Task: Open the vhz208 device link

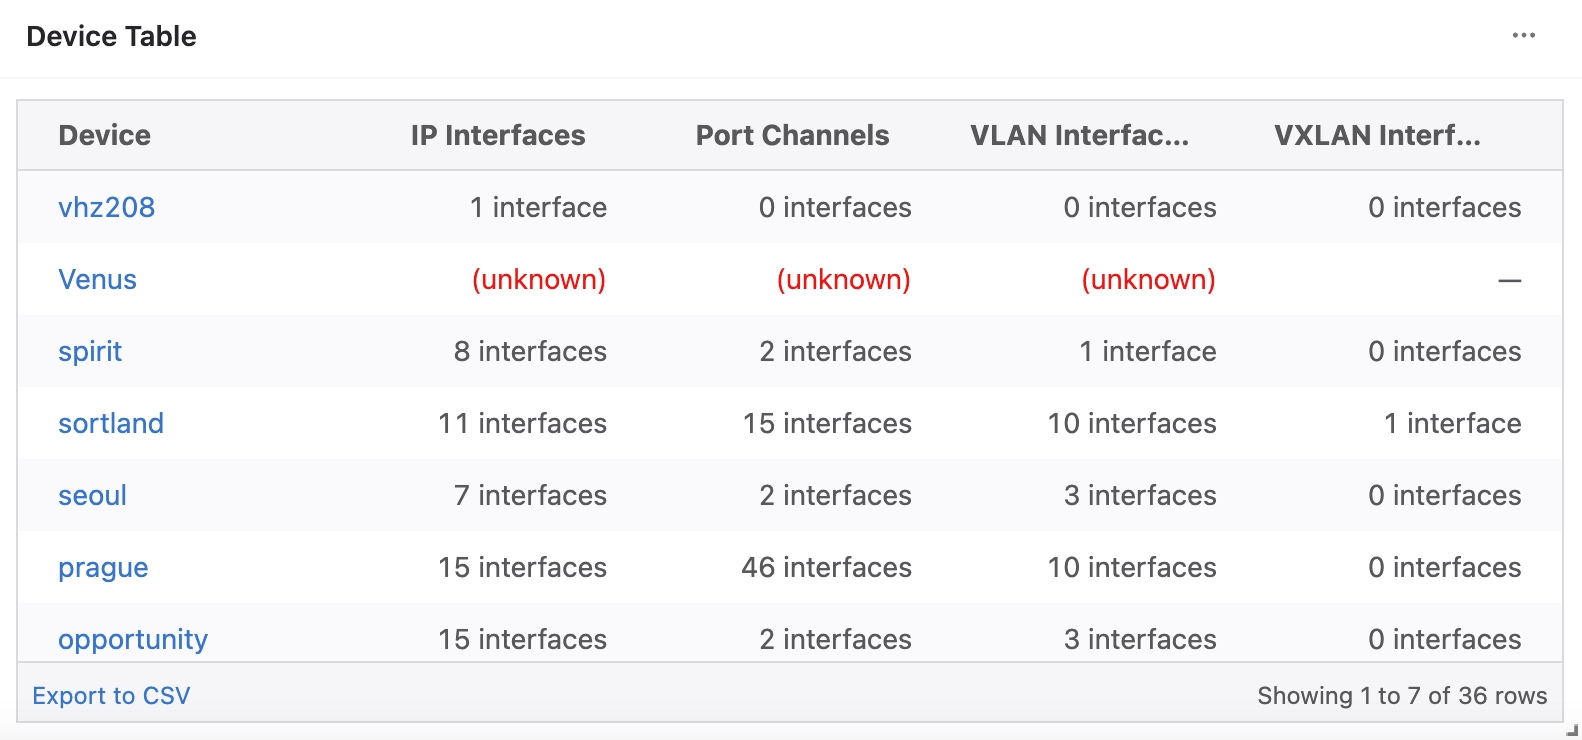Action: click(x=107, y=207)
